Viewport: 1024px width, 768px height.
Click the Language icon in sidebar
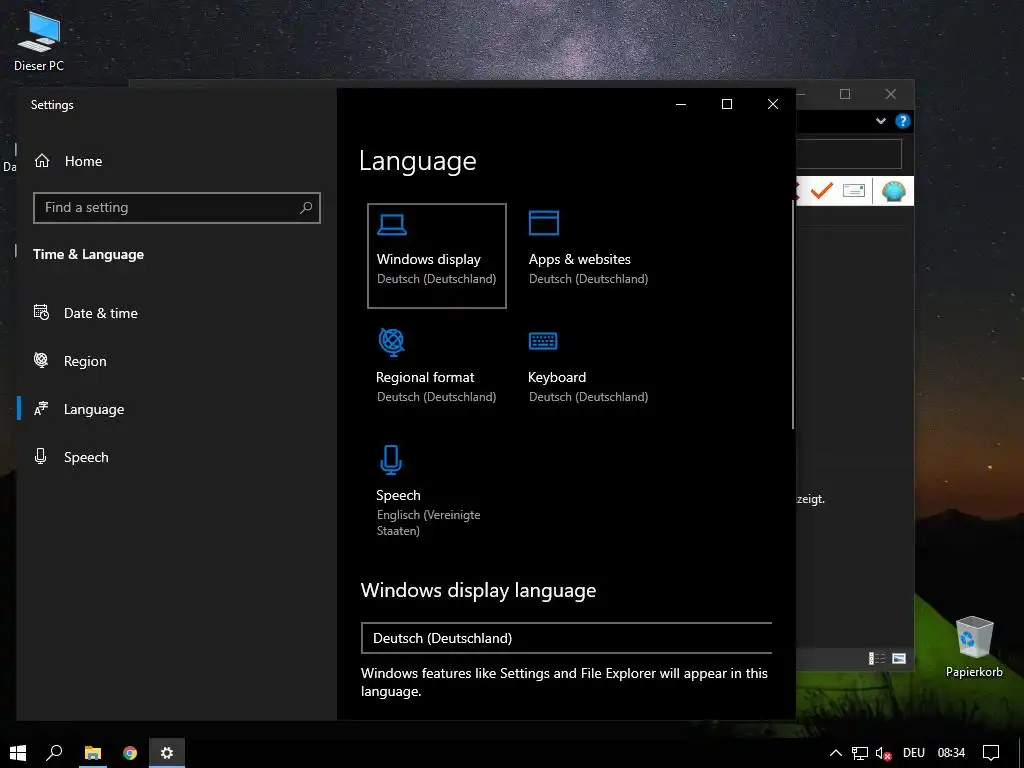pos(41,408)
